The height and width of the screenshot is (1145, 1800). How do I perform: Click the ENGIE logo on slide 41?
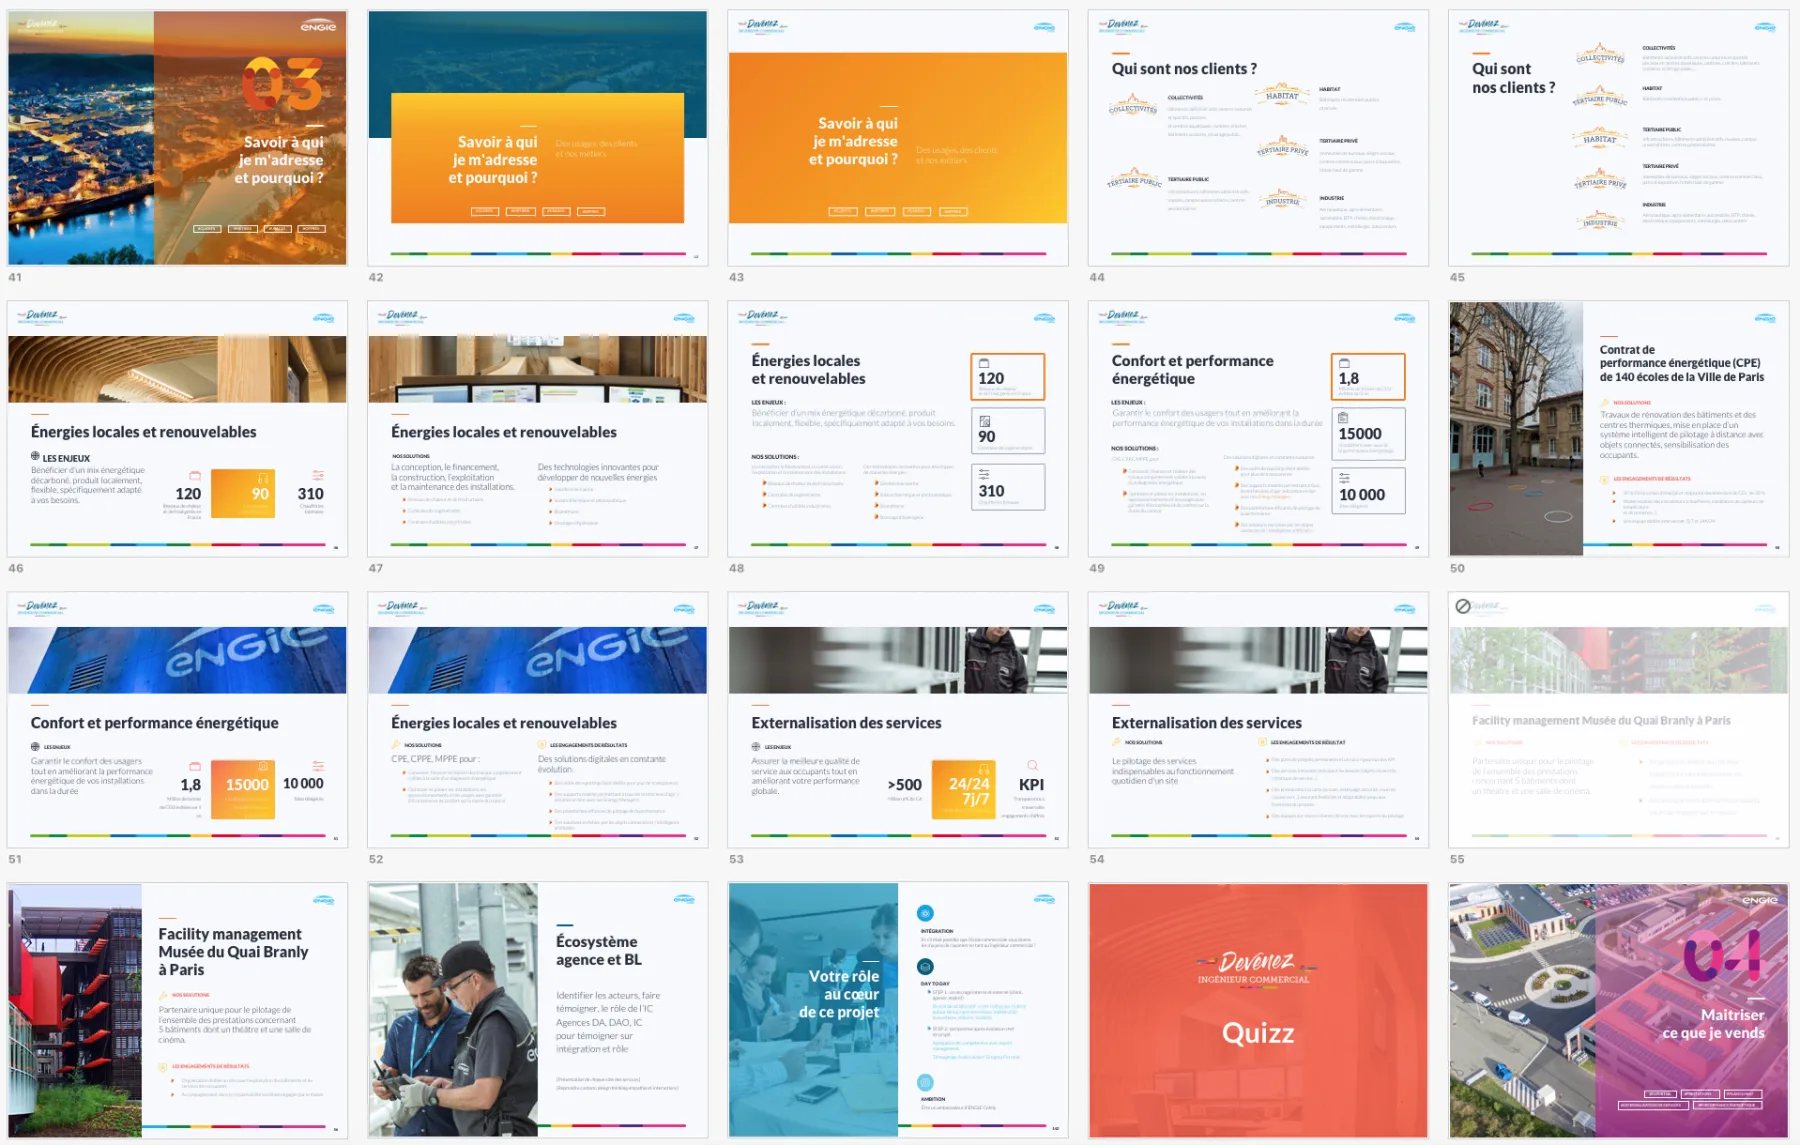[318, 27]
